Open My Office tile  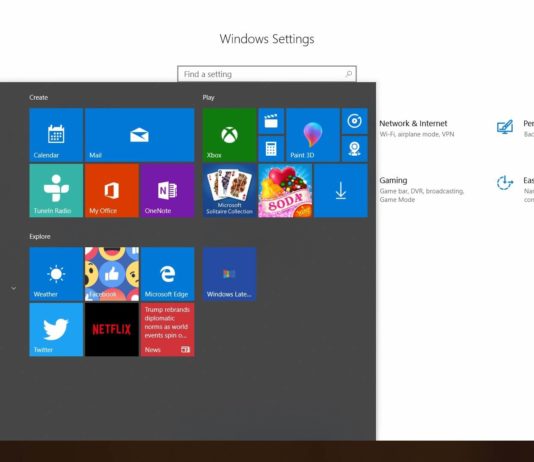click(x=112, y=191)
